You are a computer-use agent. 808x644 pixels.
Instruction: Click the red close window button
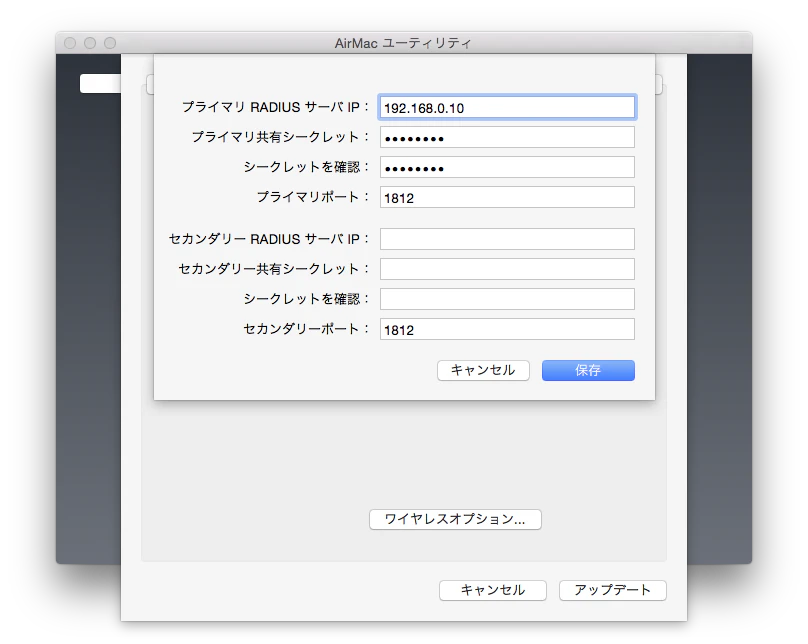point(70,43)
